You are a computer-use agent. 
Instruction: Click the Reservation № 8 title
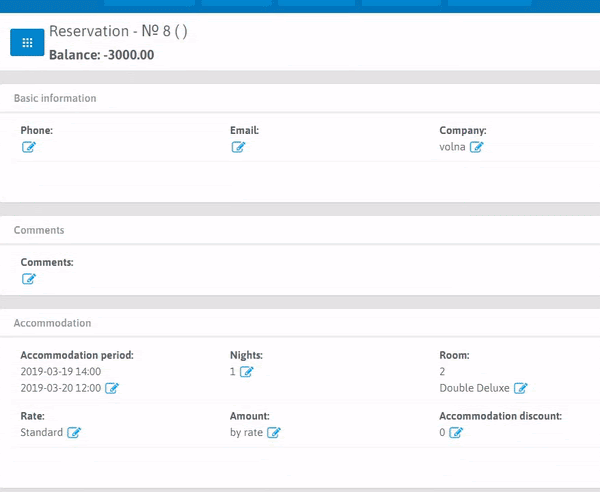pyautogui.click(x=118, y=32)
